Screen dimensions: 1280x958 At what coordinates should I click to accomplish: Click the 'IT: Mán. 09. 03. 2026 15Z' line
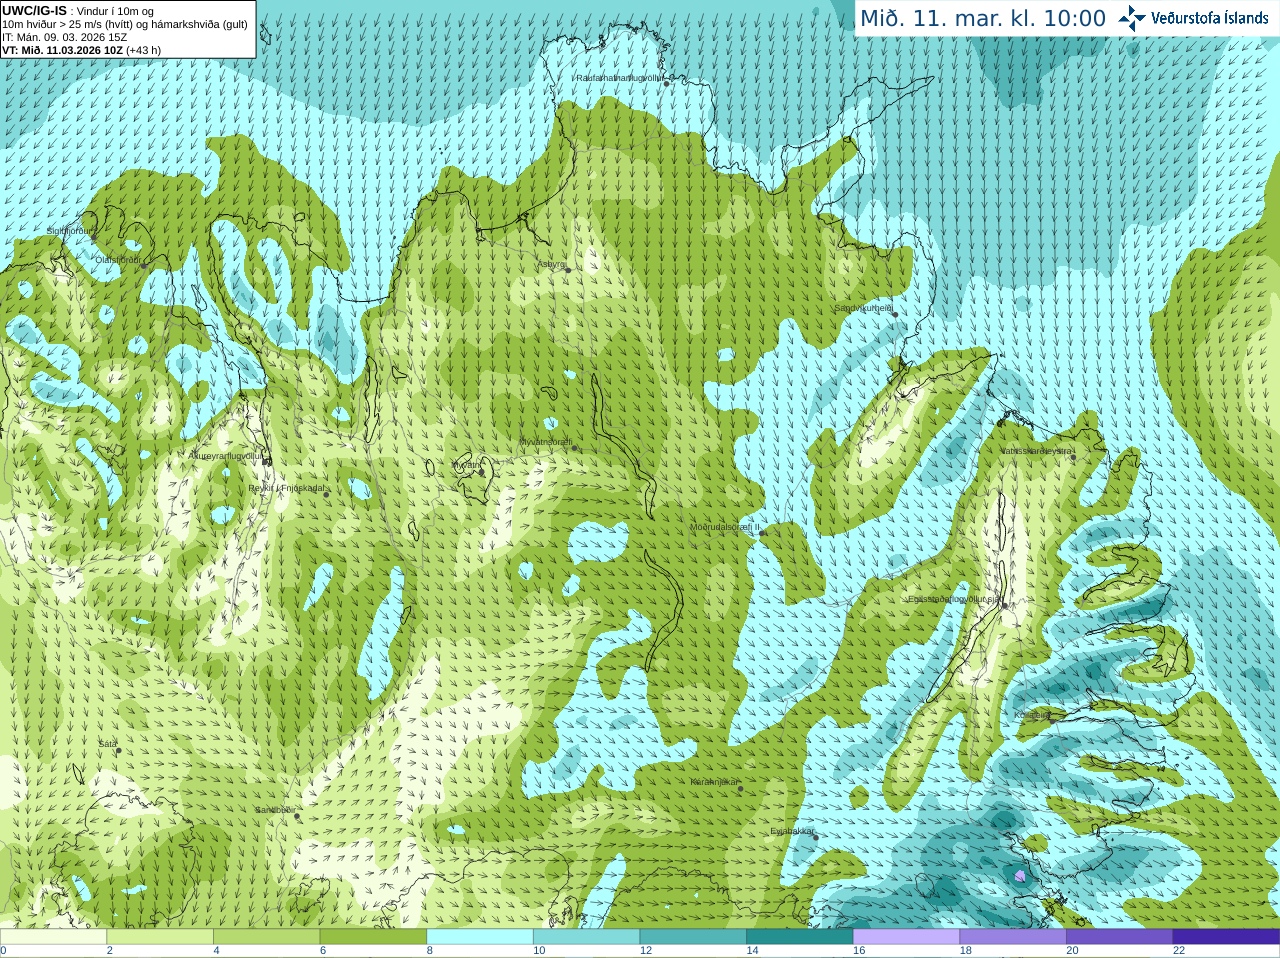65,37
